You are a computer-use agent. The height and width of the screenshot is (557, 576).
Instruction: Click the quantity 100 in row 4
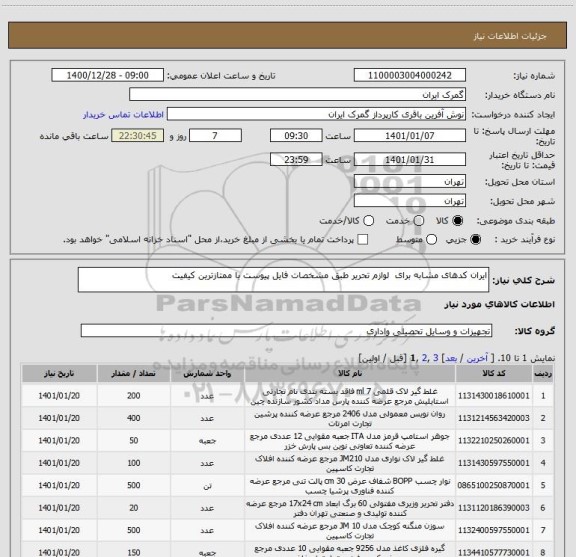[x=134, y=463]
